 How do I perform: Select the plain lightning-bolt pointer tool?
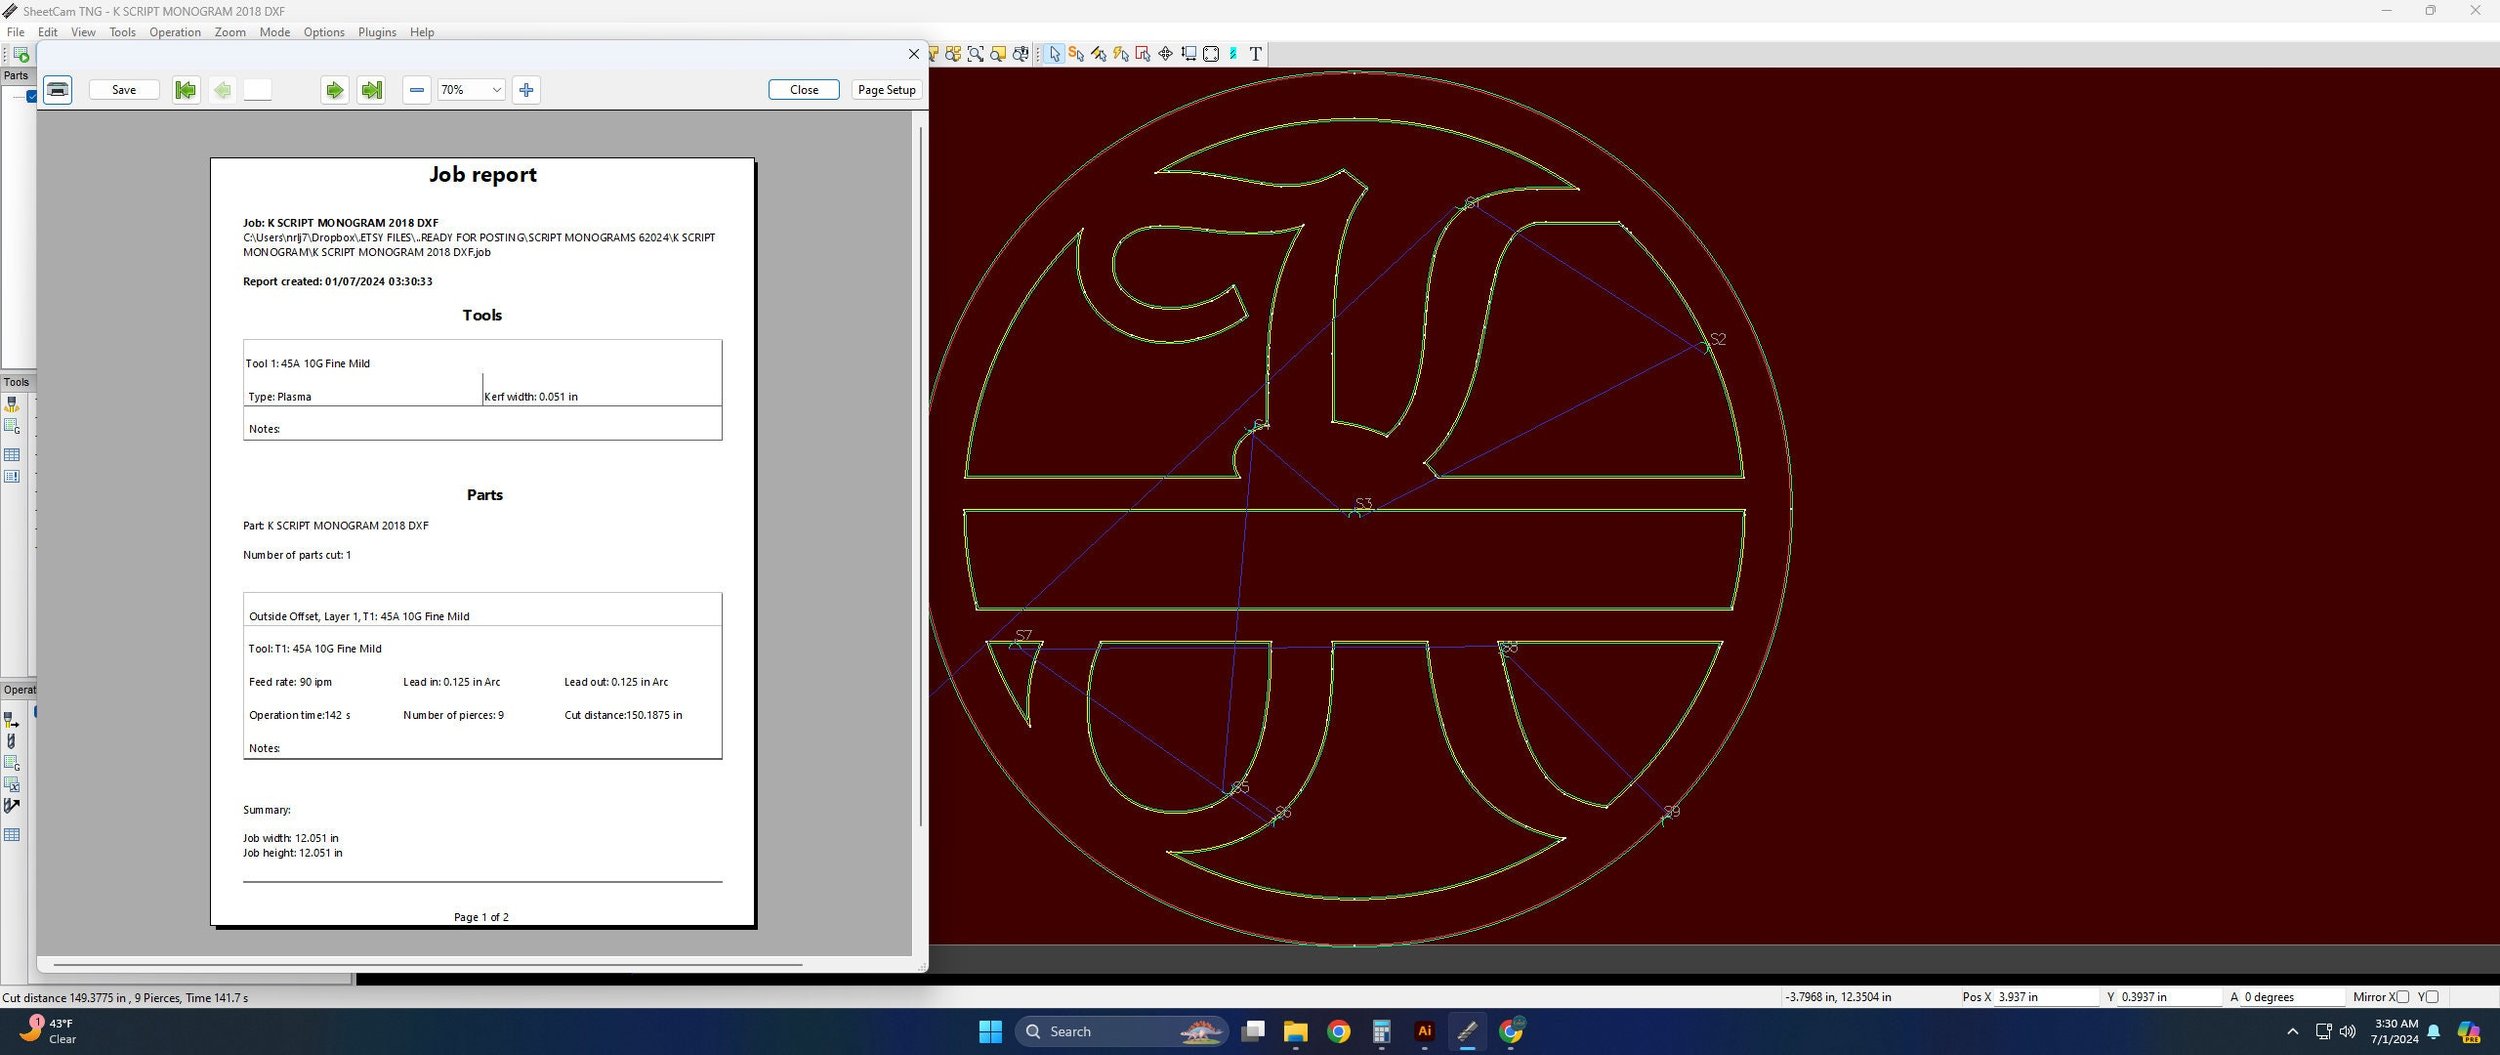click(x=1121, y=54)
